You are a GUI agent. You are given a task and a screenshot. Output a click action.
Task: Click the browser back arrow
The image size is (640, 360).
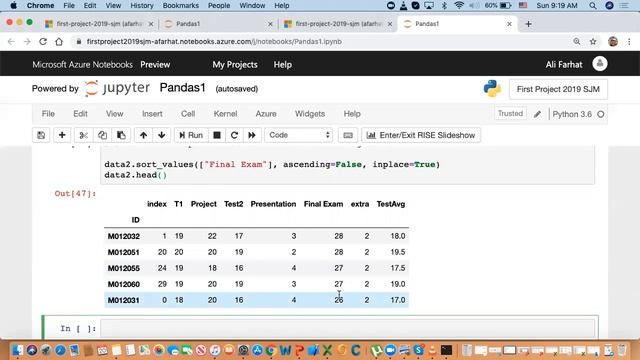click(11, 42)
